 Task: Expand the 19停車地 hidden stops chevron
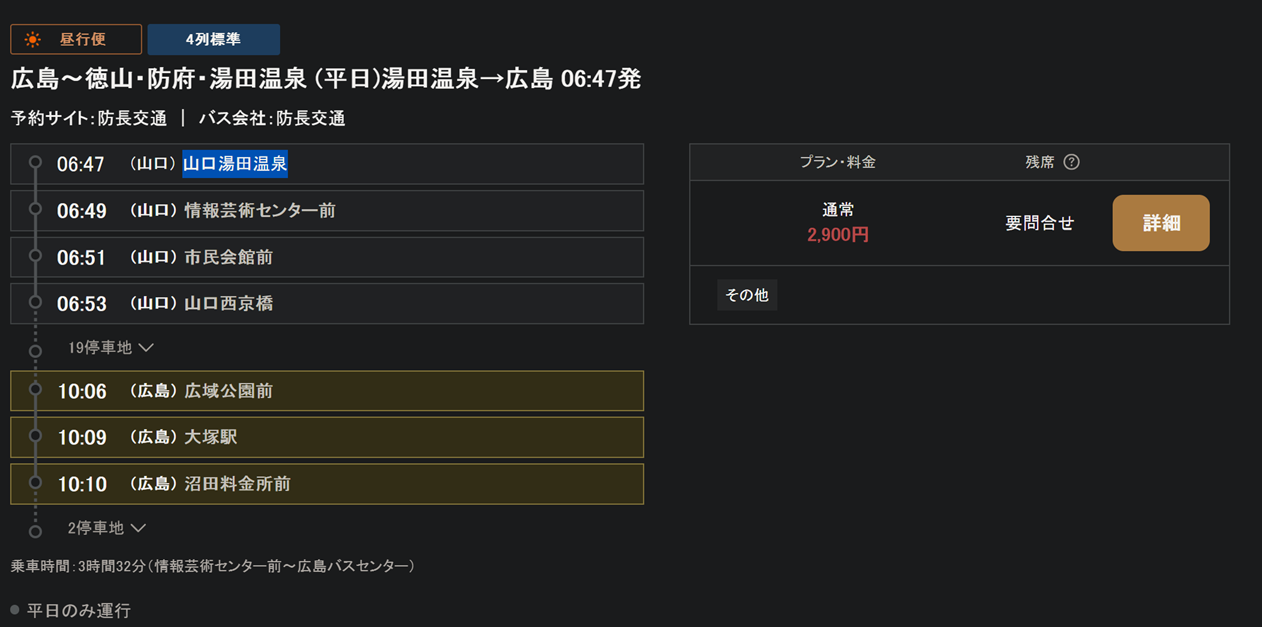point(146,348)
